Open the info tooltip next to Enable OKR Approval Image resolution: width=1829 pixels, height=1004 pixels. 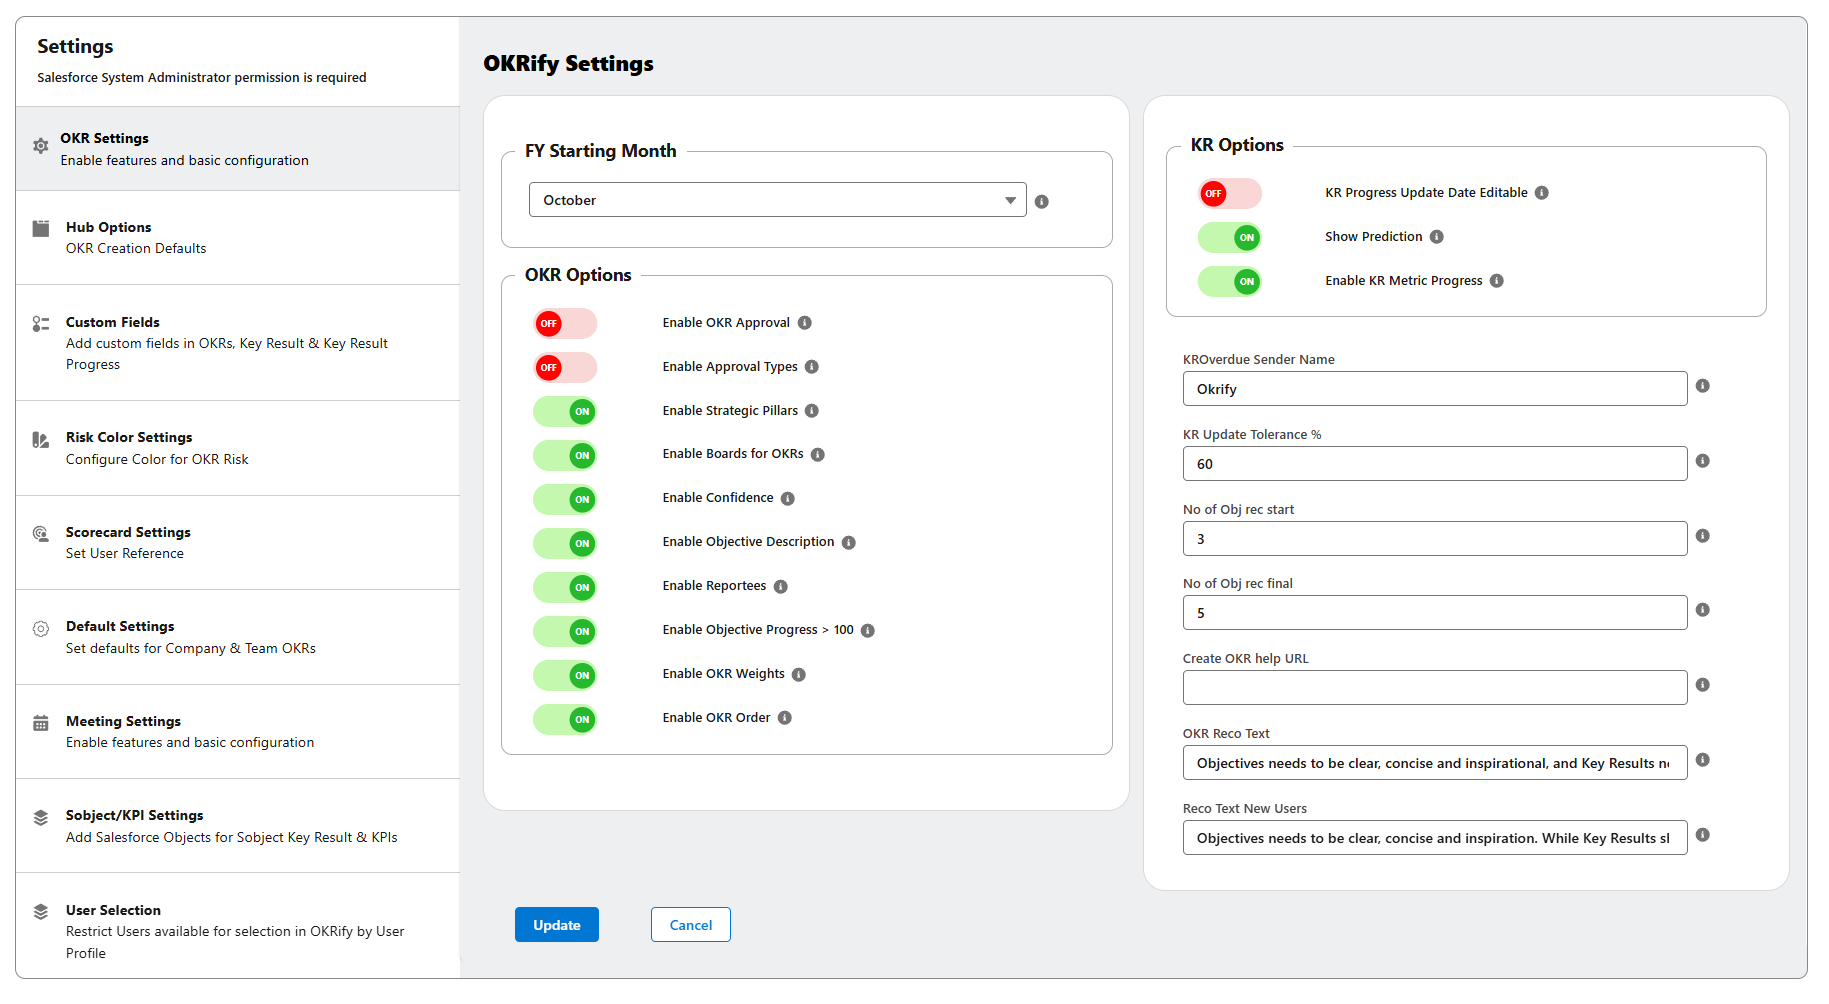click(x=805, y=322)
